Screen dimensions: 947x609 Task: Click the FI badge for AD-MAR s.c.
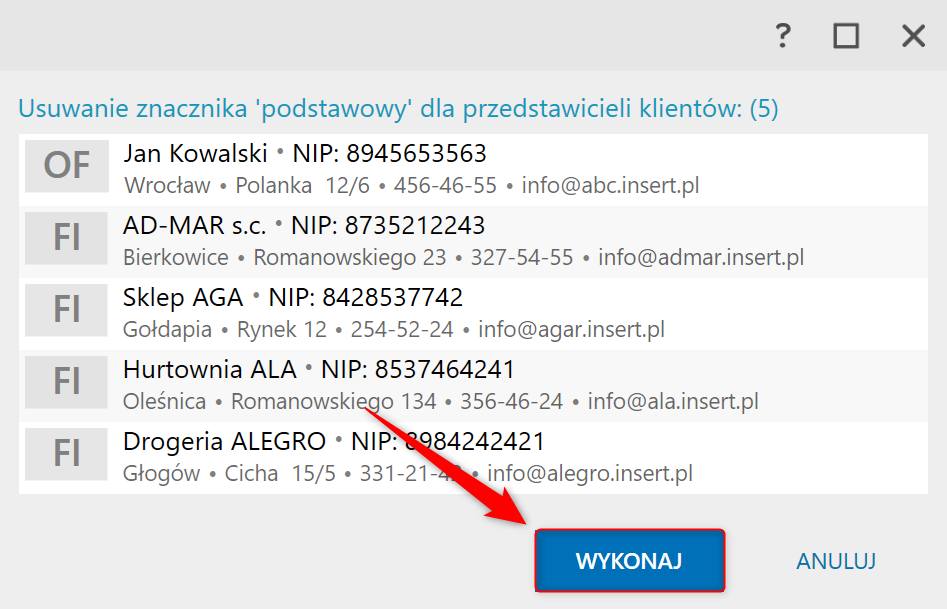[x=66, y=238]
